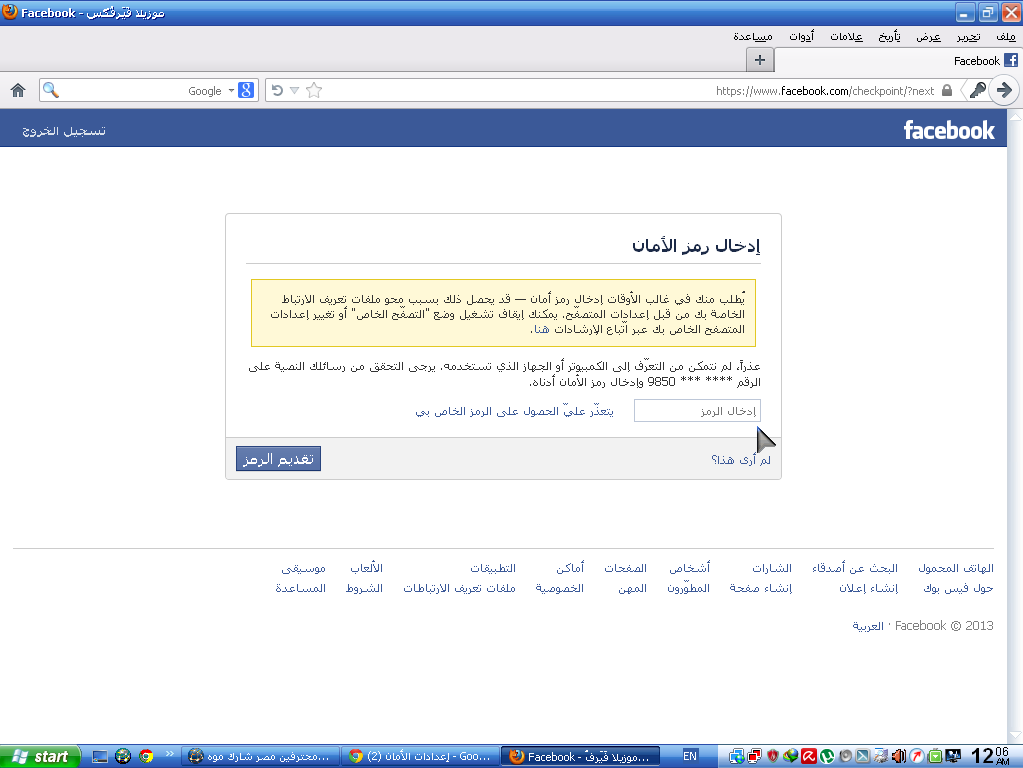Click the navigation arrow button beside the URL
The width and height of the screenshot is (1023, 768).
(x=1004, y=91)
